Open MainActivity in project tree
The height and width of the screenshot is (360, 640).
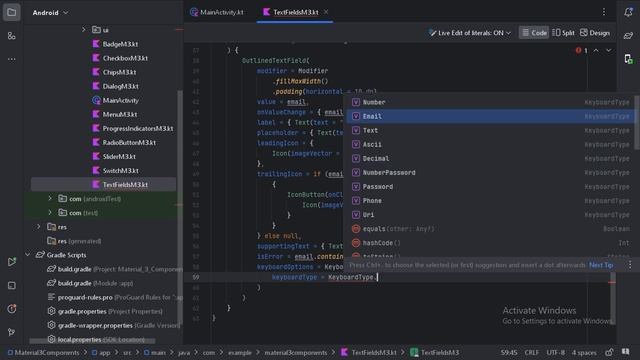point(116,100)
